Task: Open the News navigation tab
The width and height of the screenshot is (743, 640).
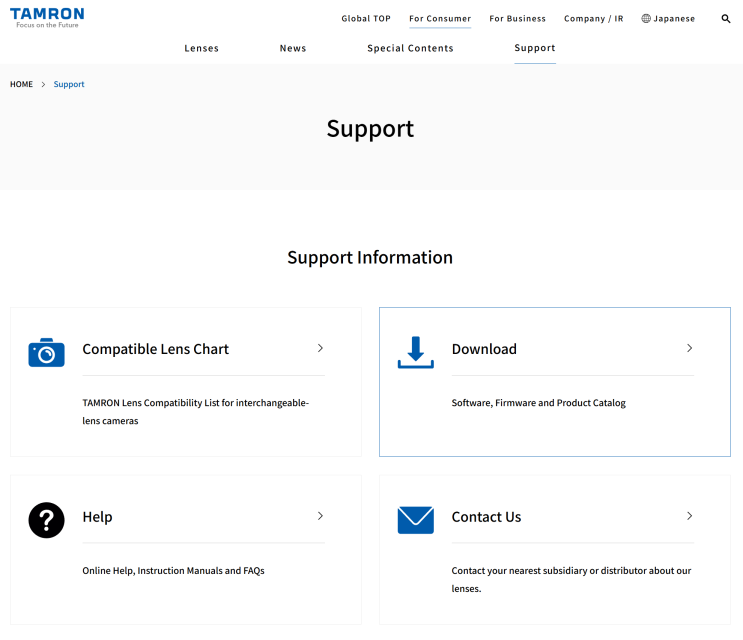Action: 293,48
